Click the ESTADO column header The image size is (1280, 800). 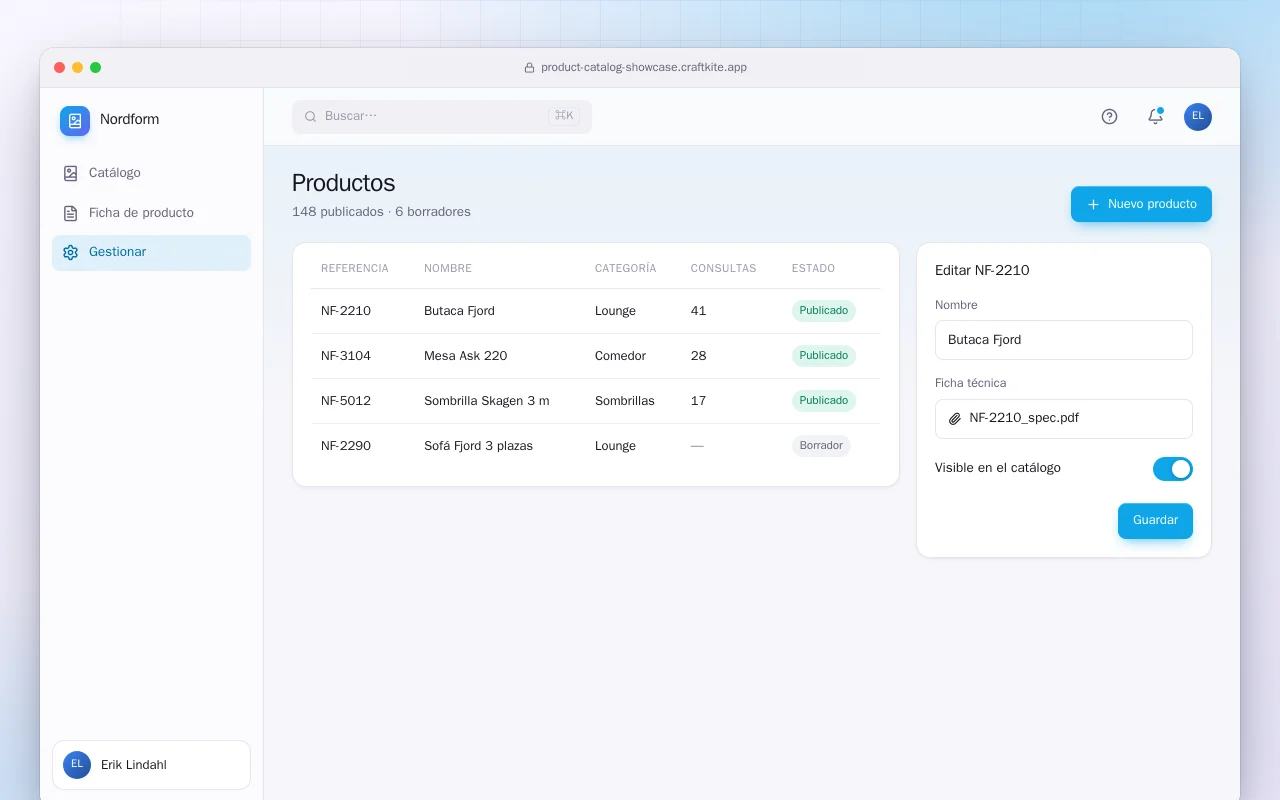coord(813,268)
